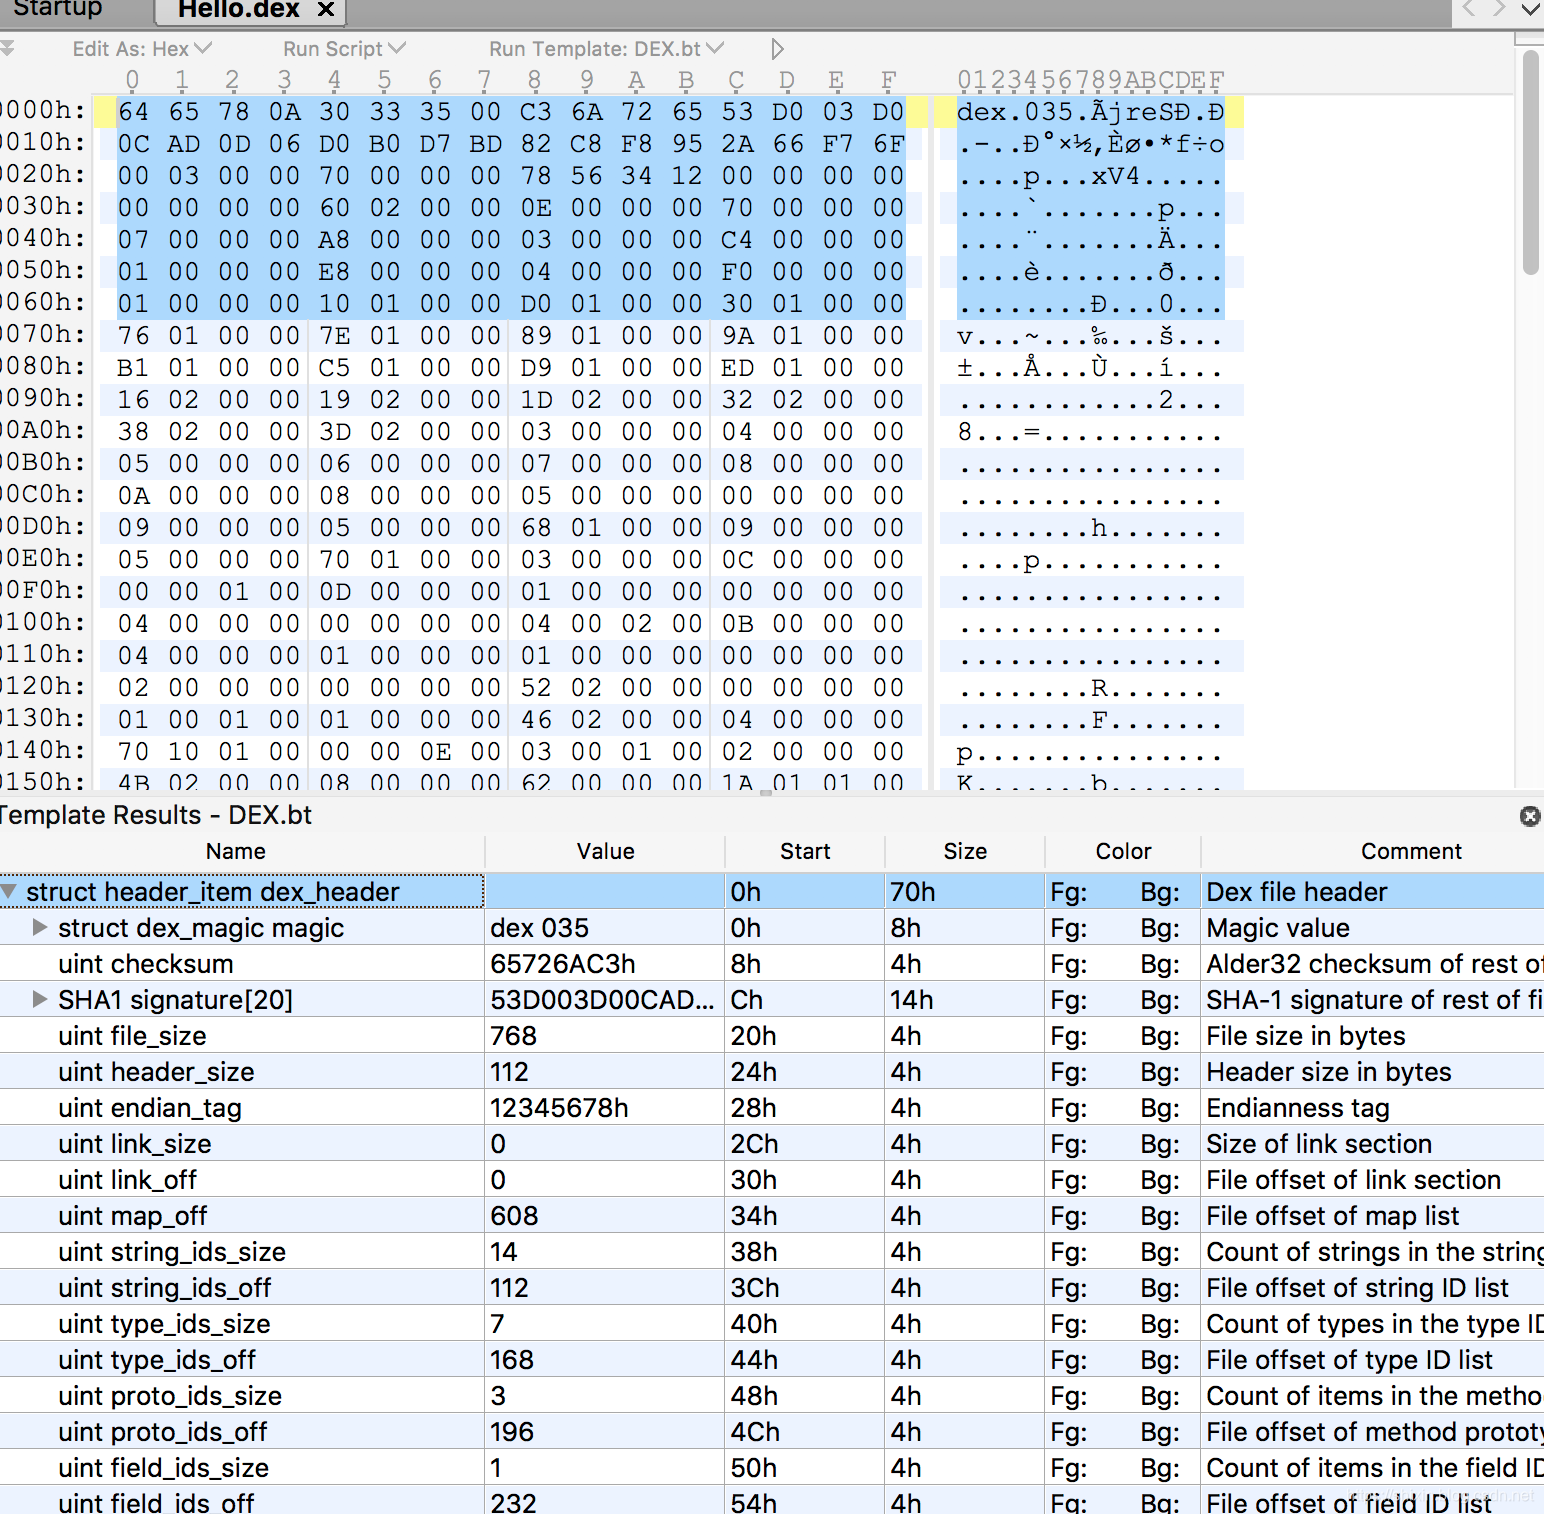The width and height of the screenshot is (1544, 1514).
Task: Select the uint string_ids_size row
Action: (772, 1251)
